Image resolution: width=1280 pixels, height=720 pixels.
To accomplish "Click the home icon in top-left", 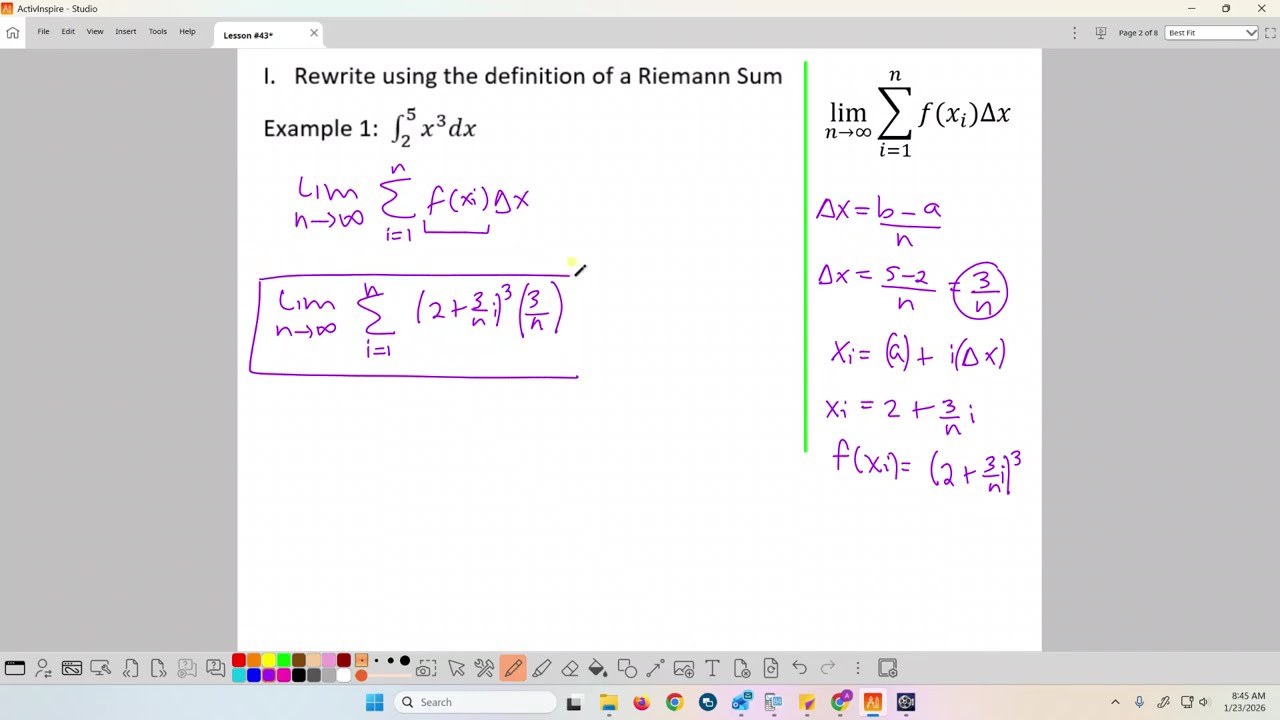I will coord(12,33).
